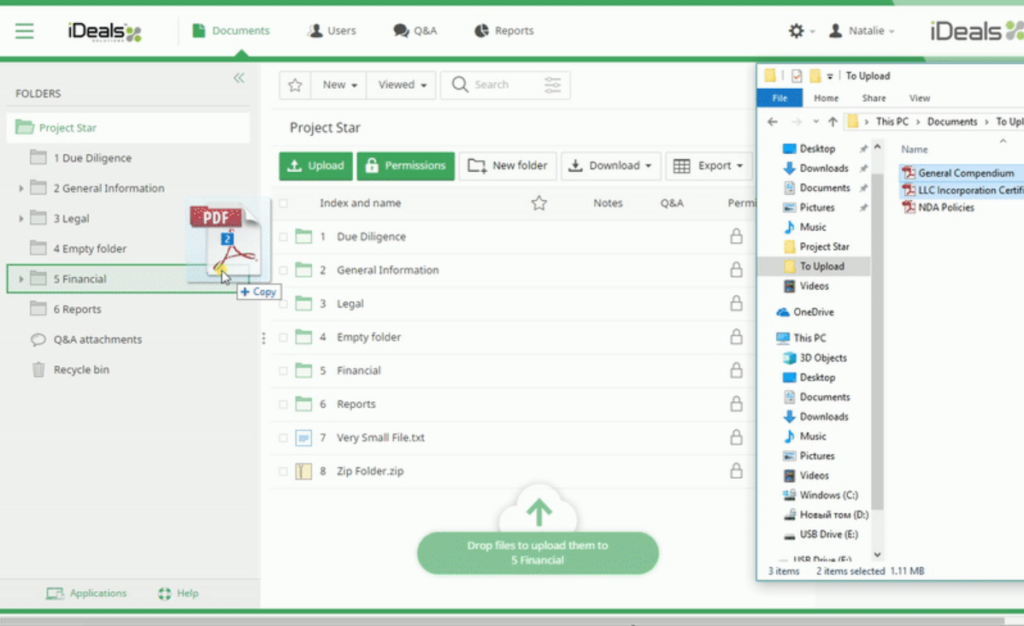Open the Viewed filter dropdown
Image resolution: width=1024 pixels, height=626 pixels.
(x=402, y=85)
